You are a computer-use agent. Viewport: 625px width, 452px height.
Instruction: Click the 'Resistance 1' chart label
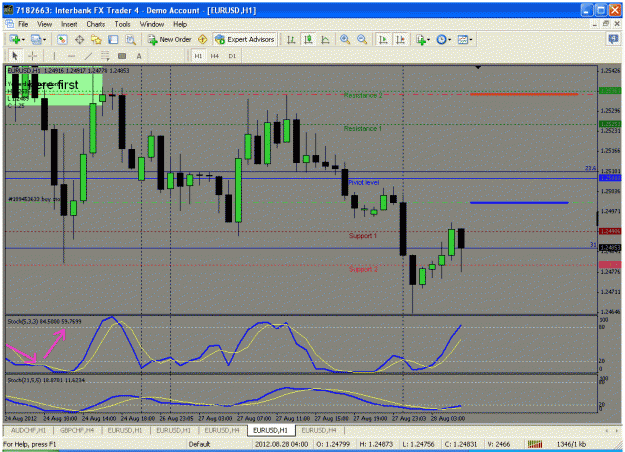tap(363, 128)
